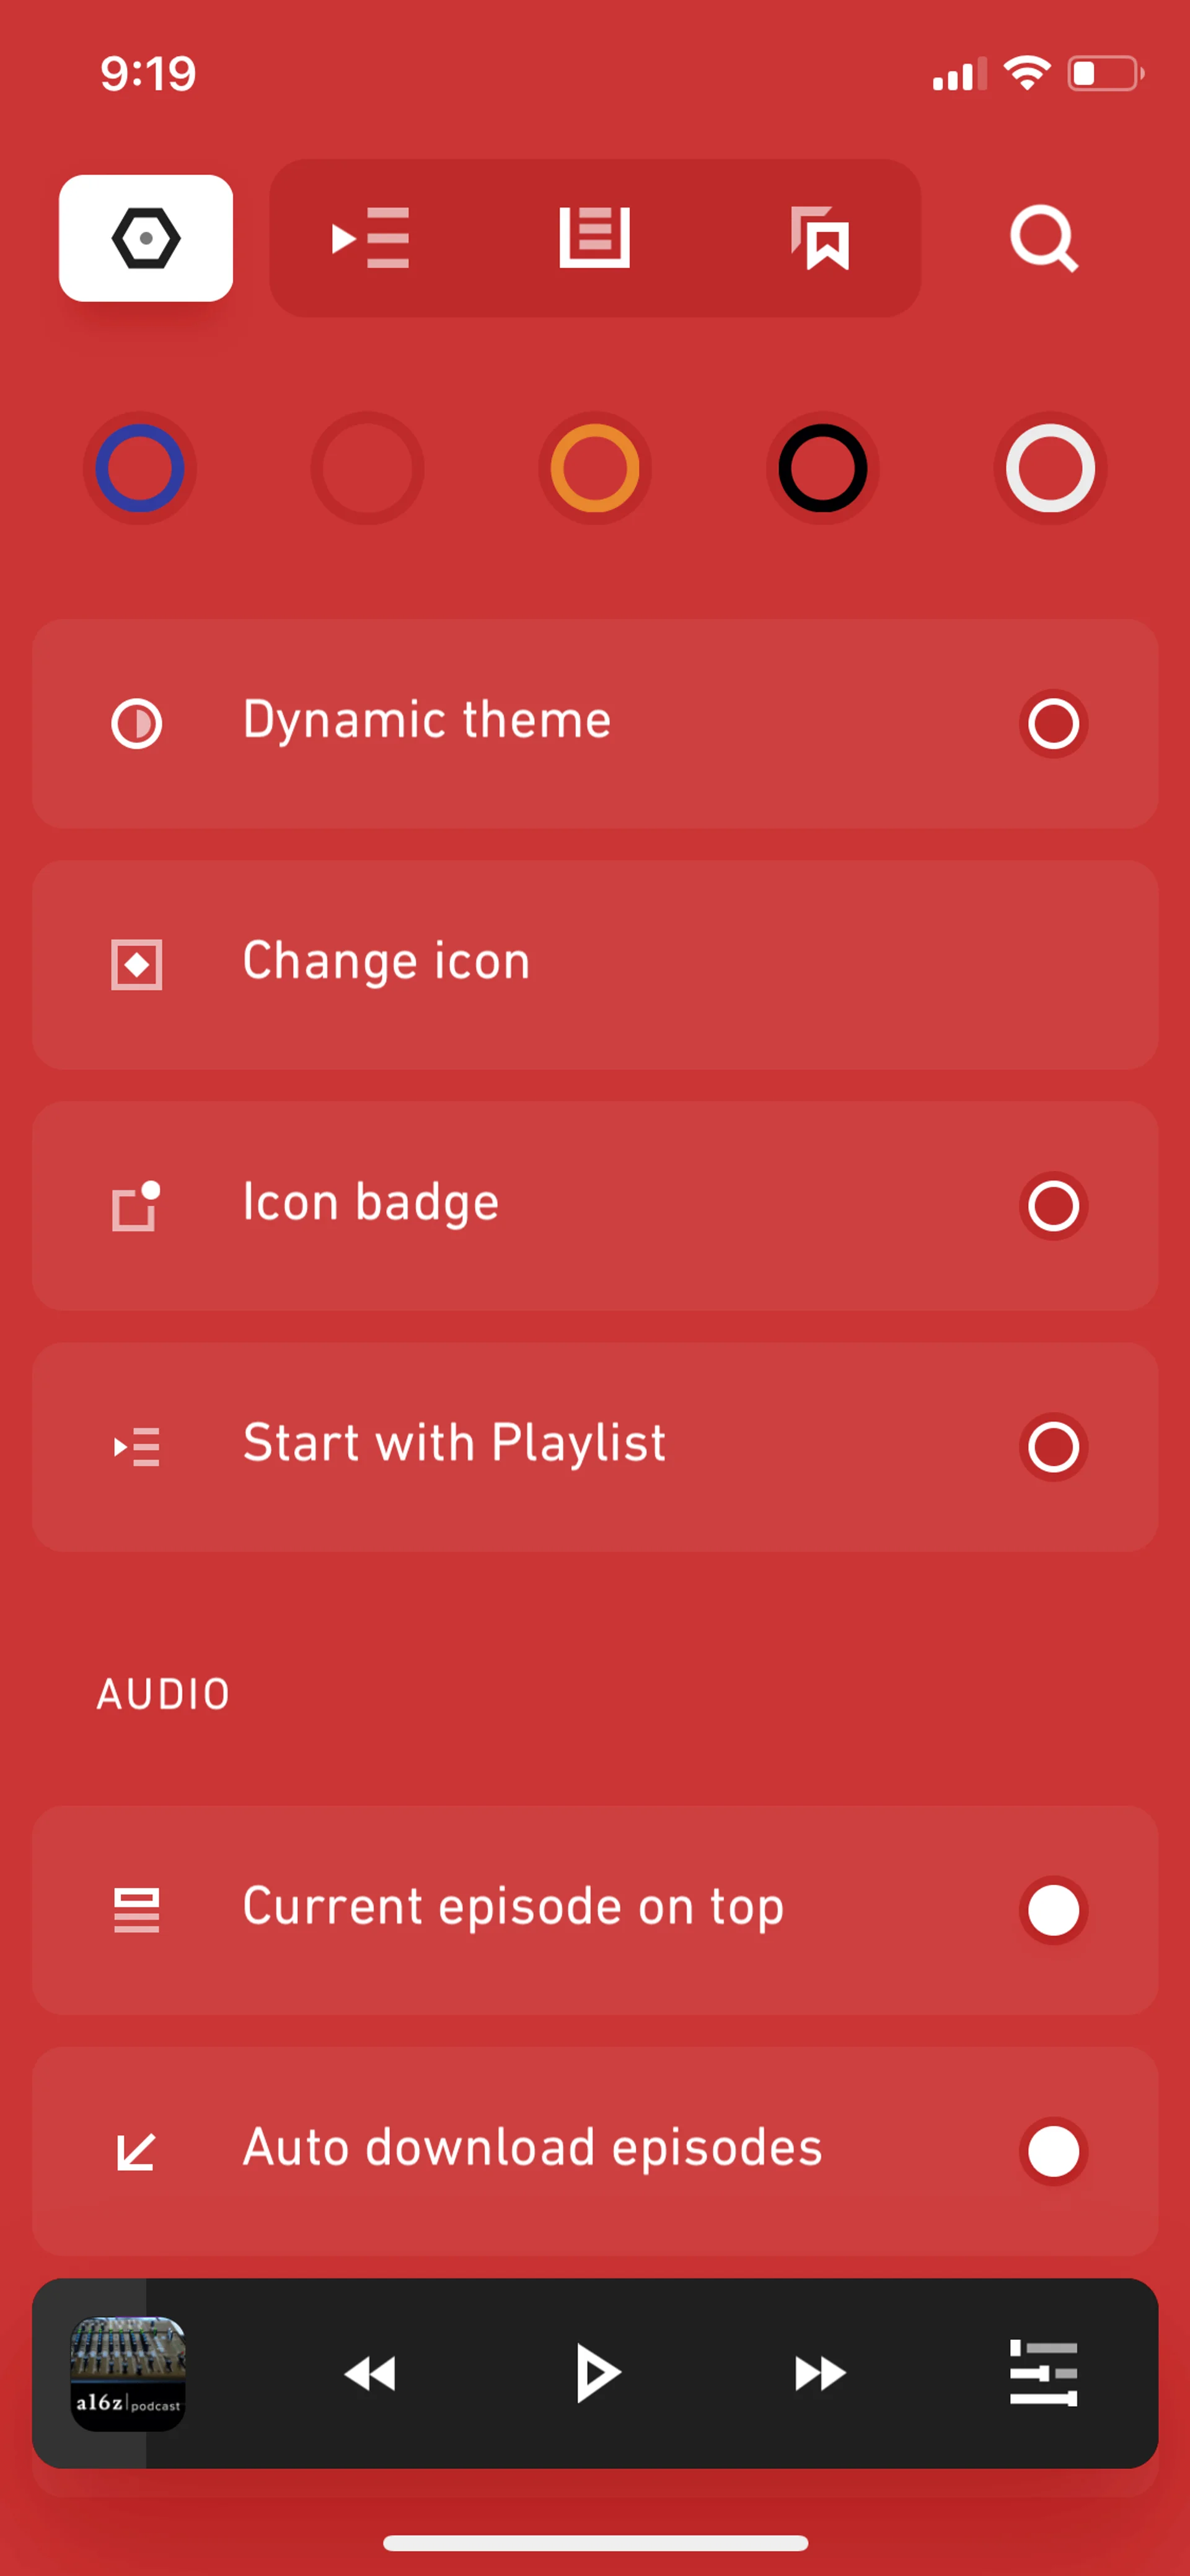This screenshot has height=2576, width=1190.
Task: Enable the Dynamic theme toggle
Action: click(1053, 723)
